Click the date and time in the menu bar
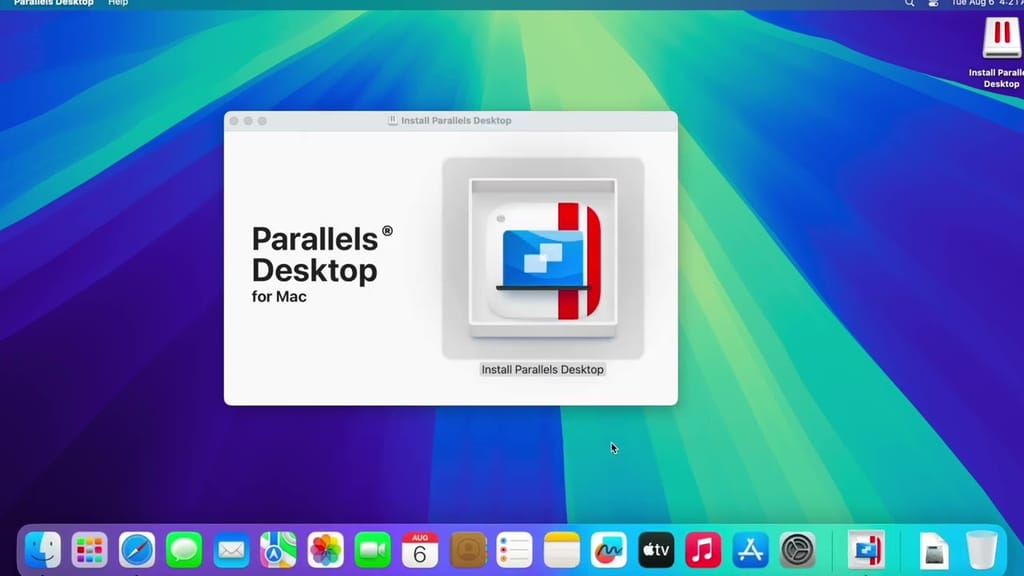 (986, 3)
